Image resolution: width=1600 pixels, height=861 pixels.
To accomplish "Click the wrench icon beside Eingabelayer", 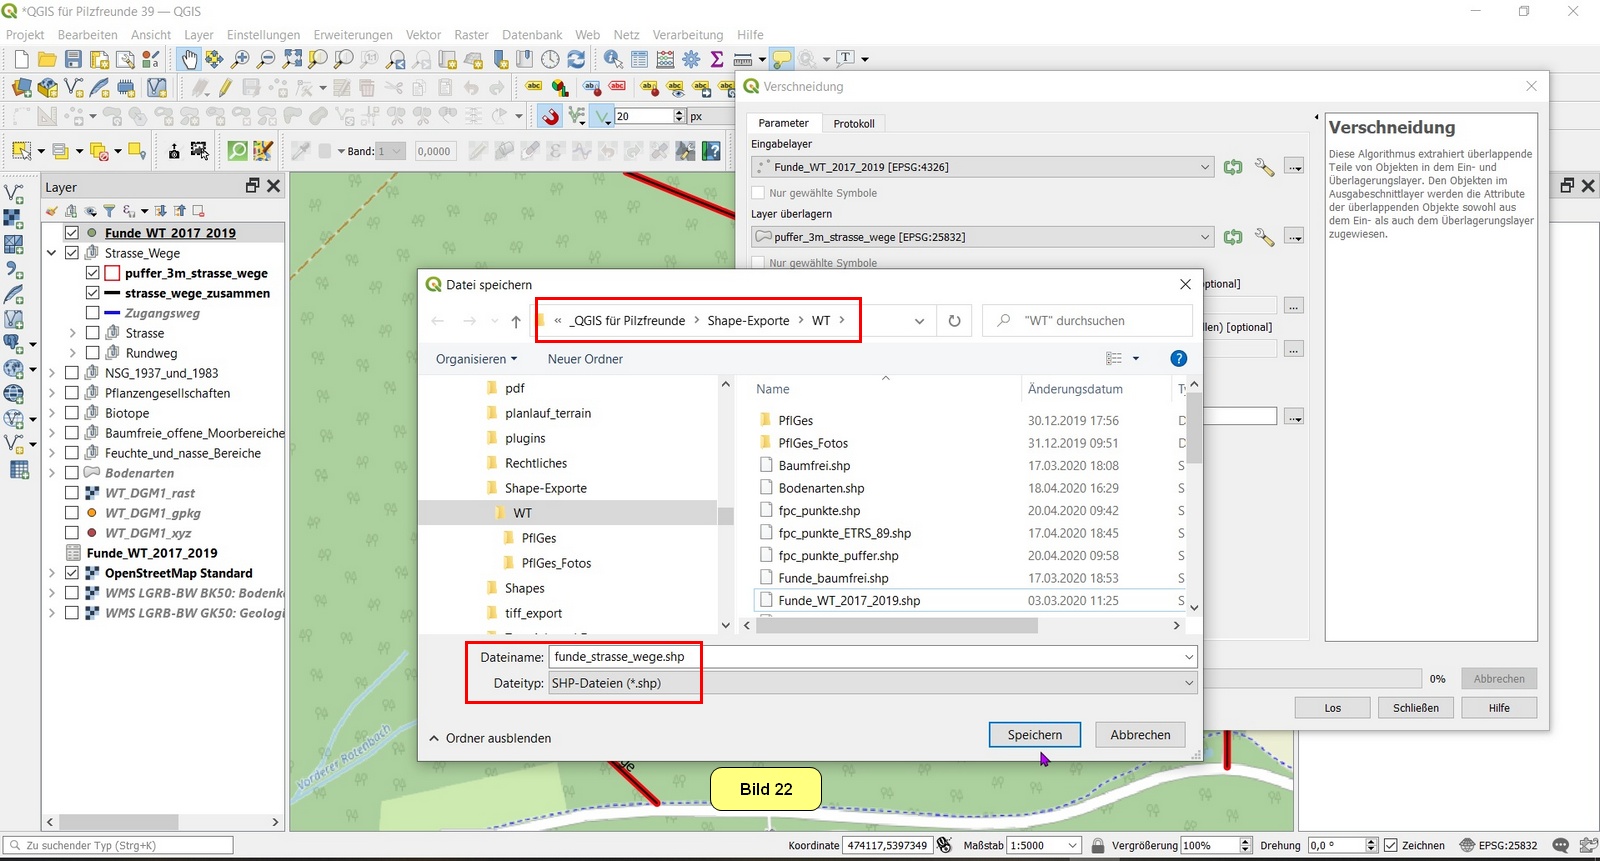I will [x=1264, y=167].
